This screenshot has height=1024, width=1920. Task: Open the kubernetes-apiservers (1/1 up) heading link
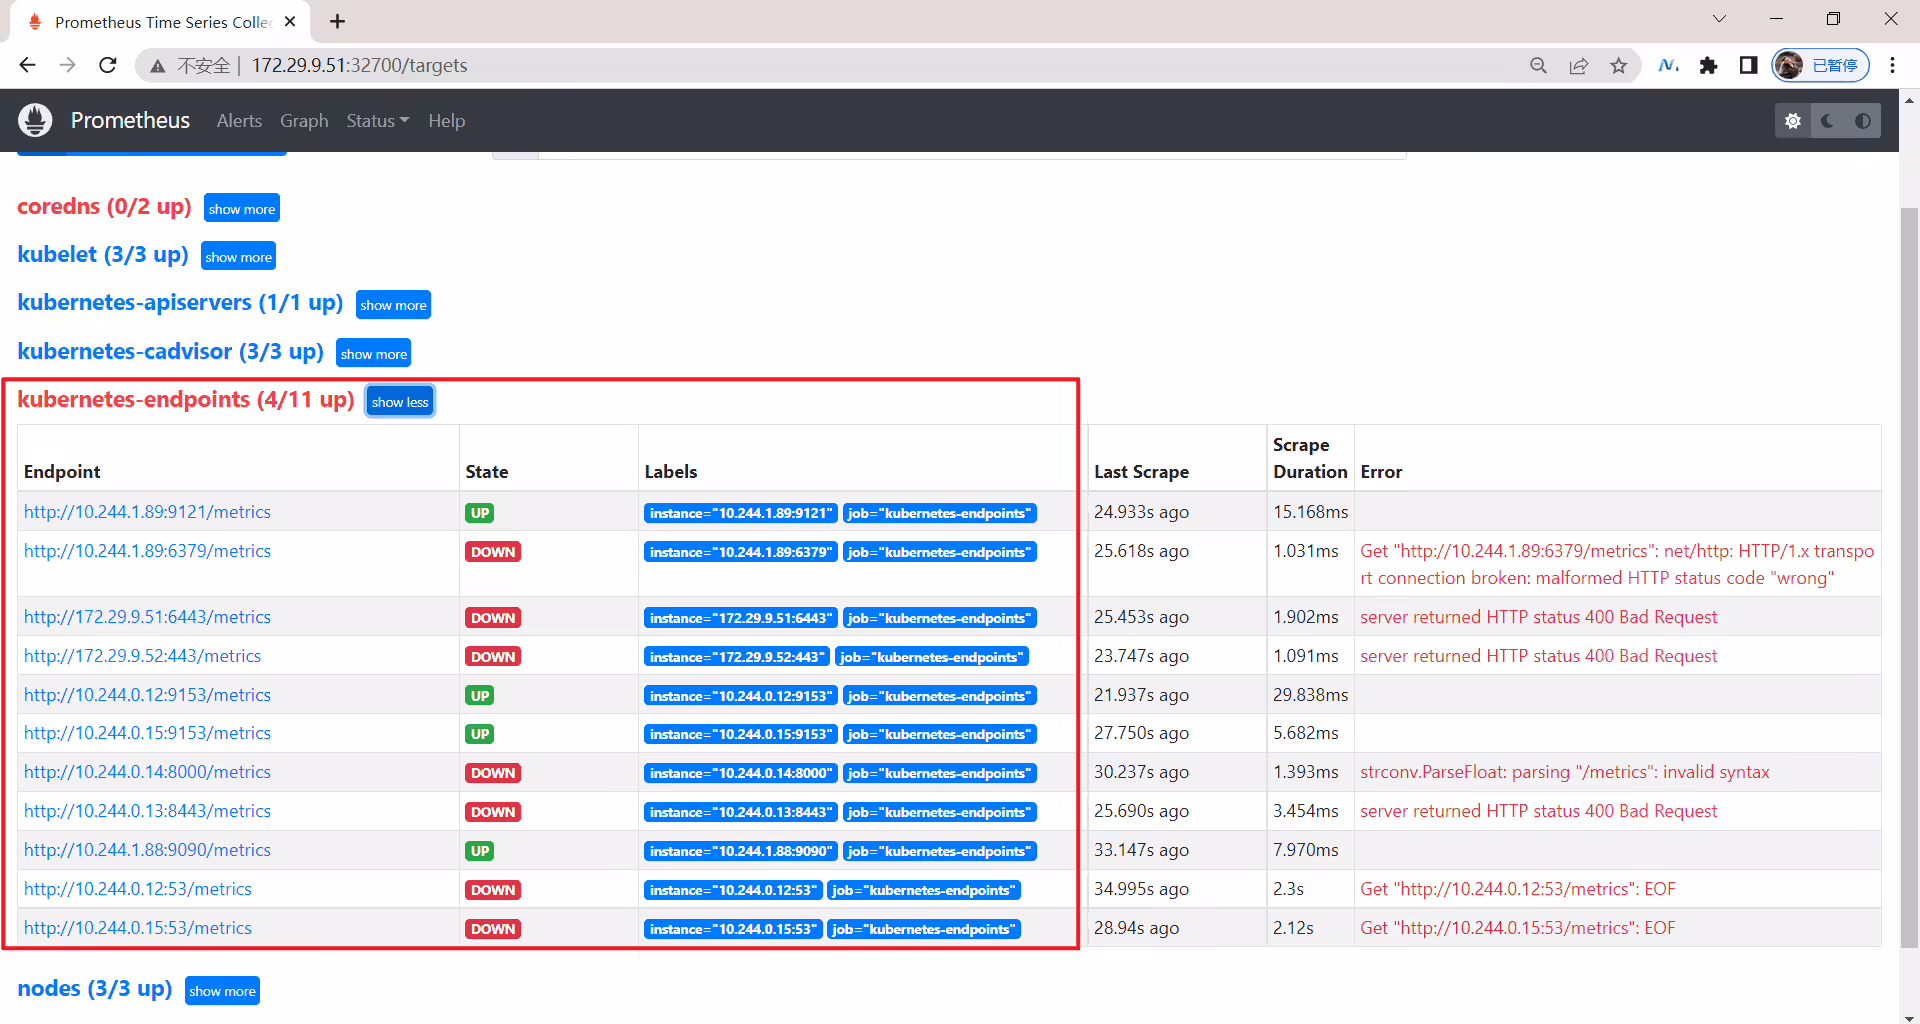180,303
